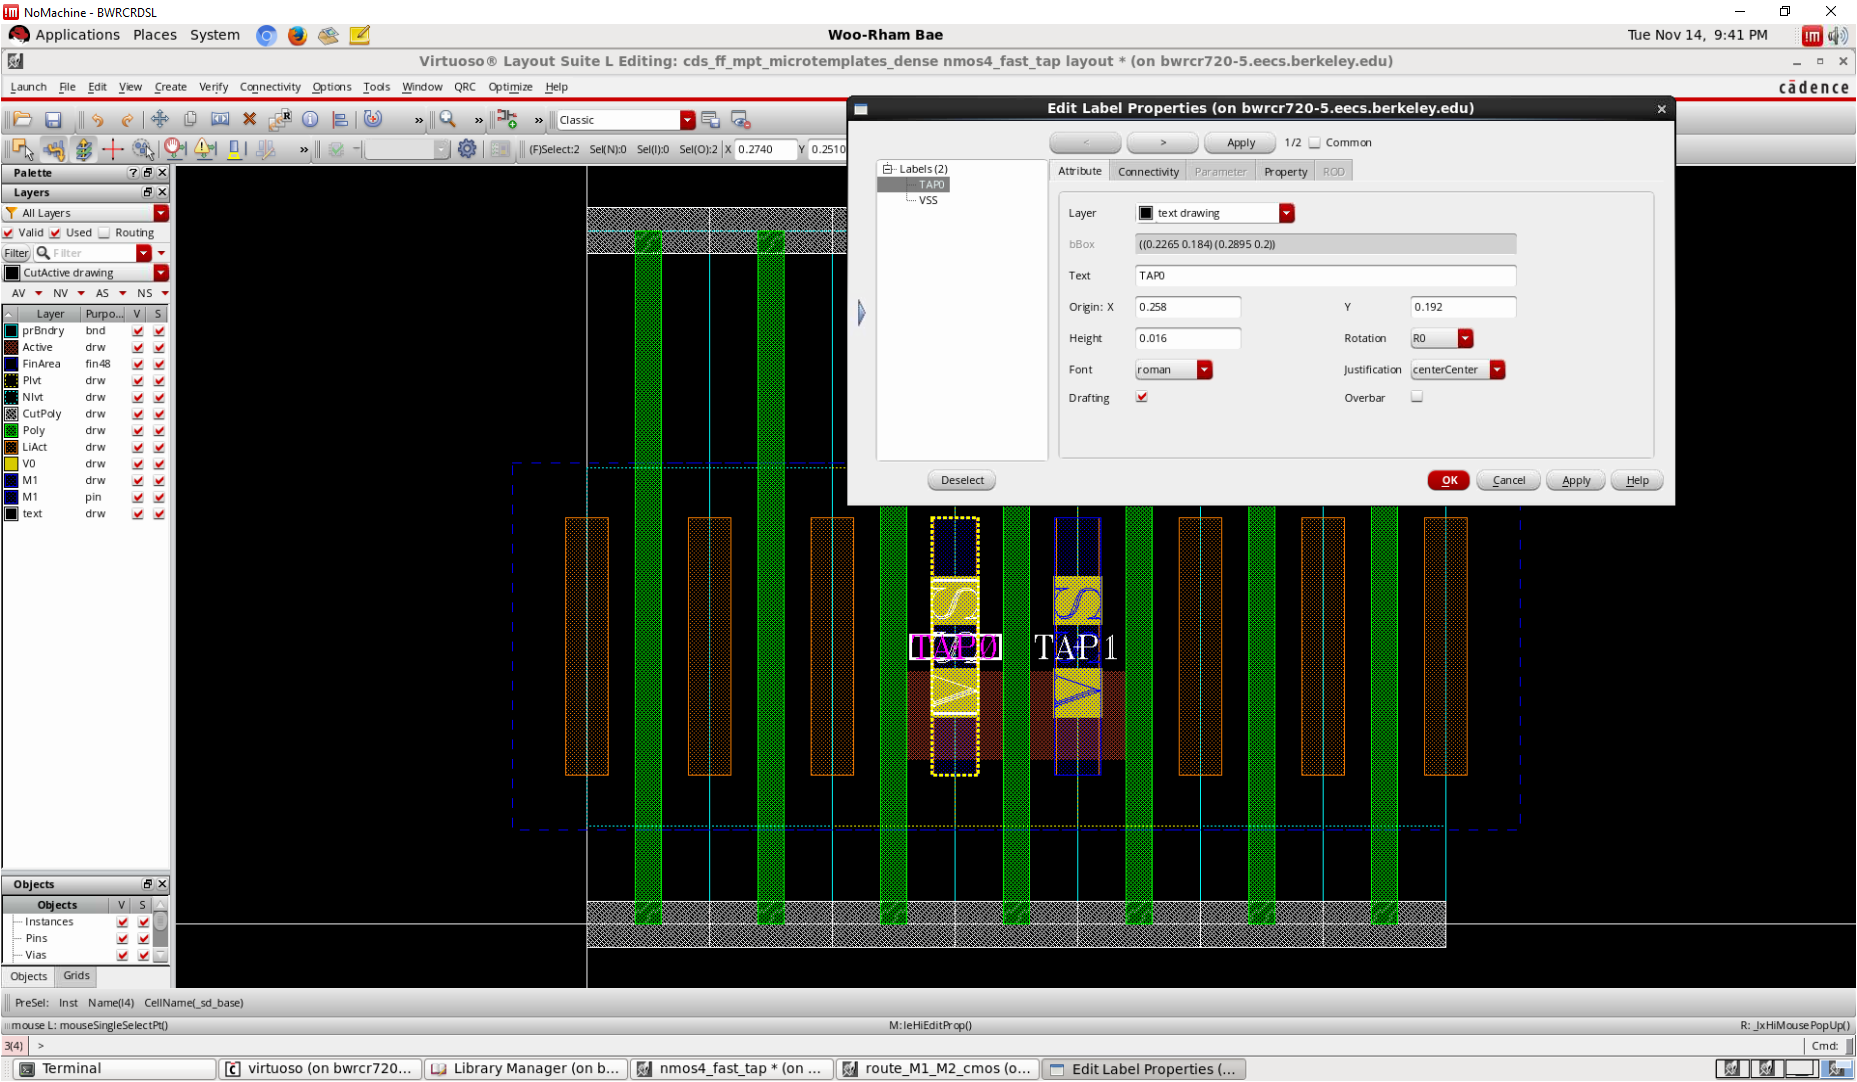The image size is (1857, 1082).
Task: Toggle visibility of Instances objects
Action: point(123,922)
